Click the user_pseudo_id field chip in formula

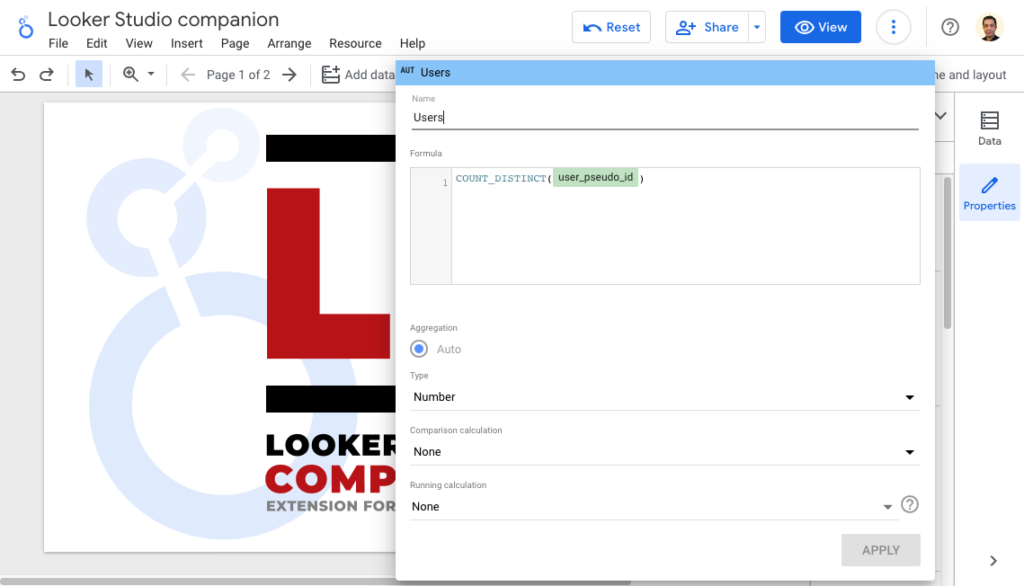(x=596, y=178)
